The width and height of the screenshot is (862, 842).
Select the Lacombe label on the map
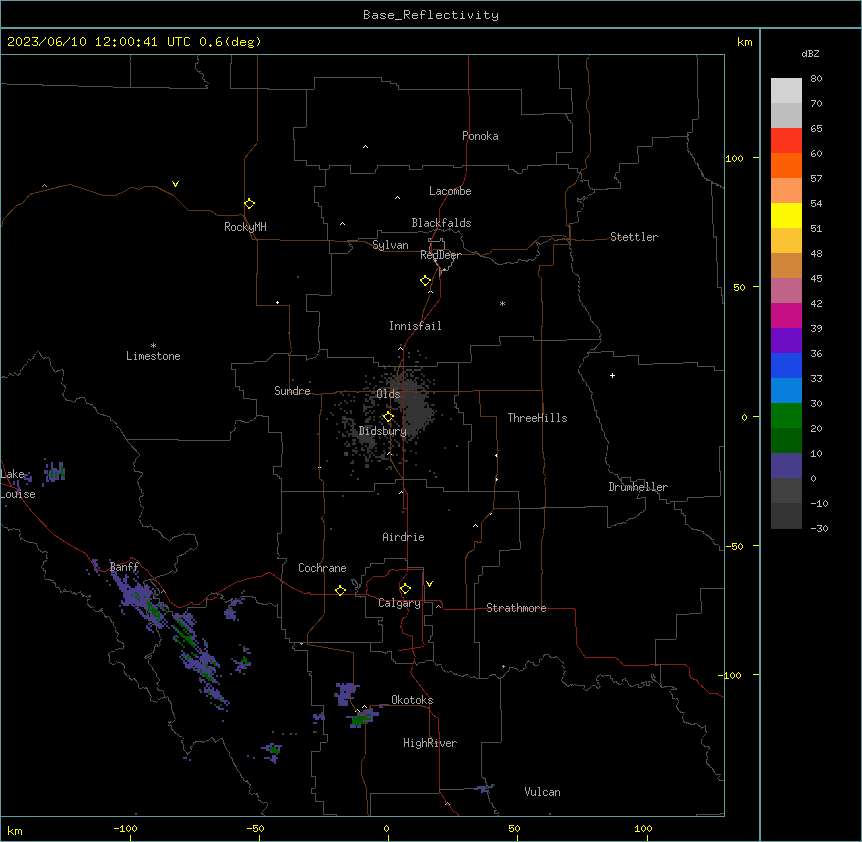(x=450, y=191)
